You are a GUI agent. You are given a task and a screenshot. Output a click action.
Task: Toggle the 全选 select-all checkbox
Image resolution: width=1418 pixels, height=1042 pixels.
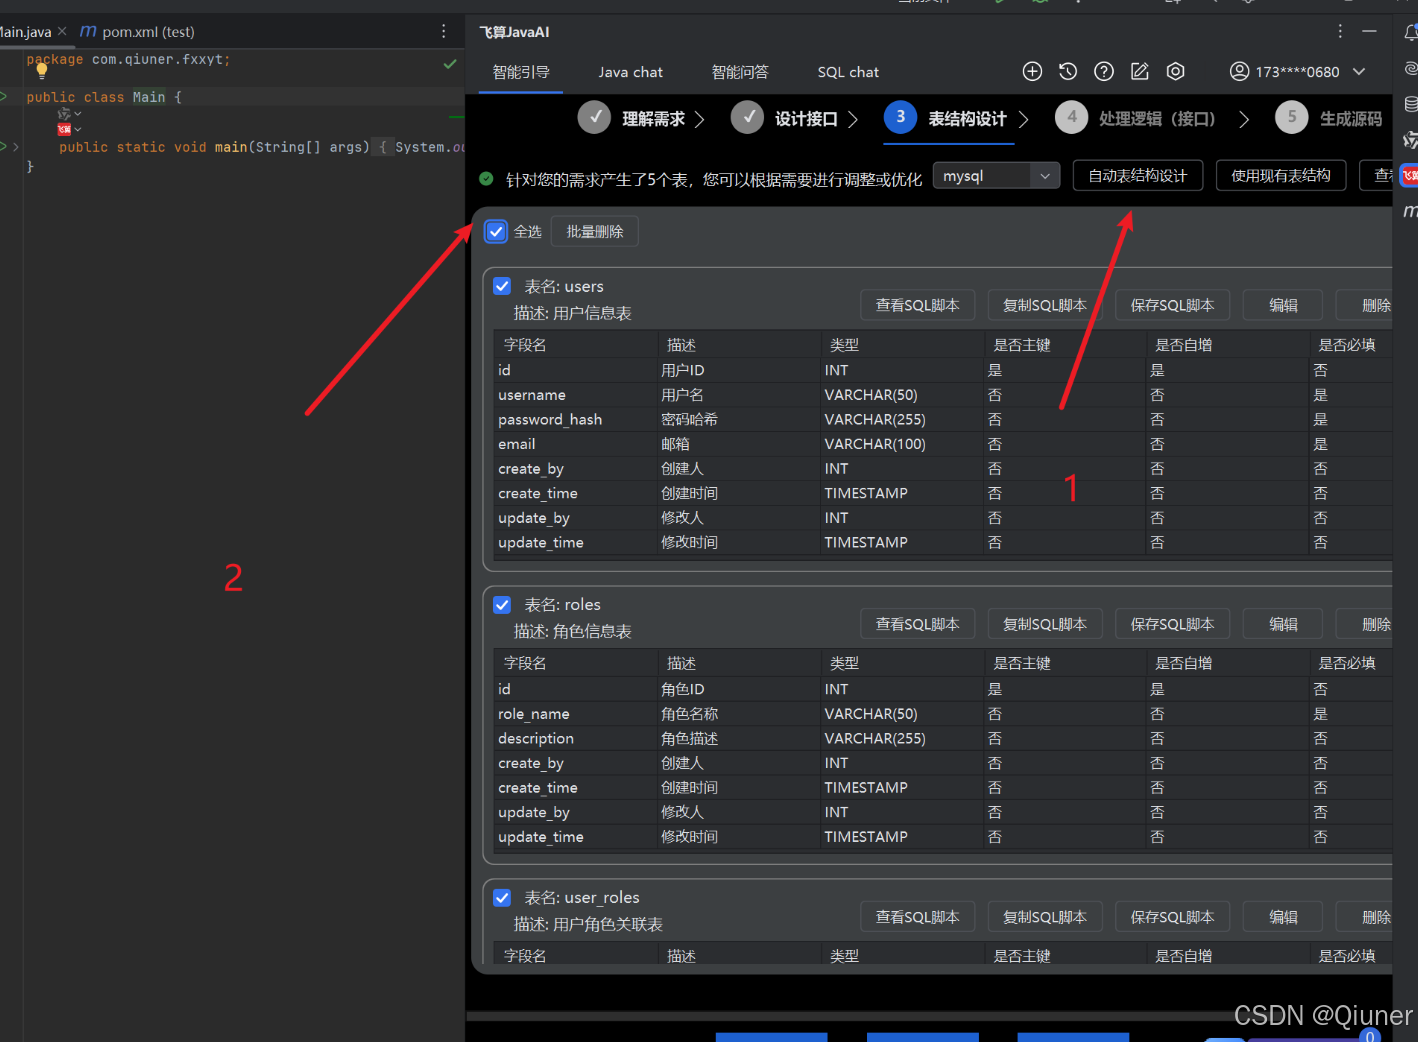(496, 232)
